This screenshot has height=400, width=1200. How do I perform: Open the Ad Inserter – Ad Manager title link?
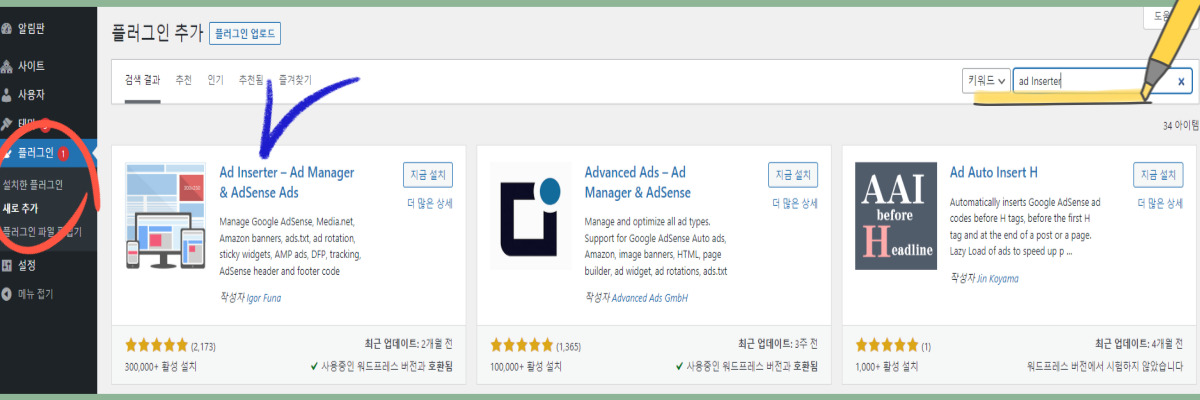click(x=287, y=182)
